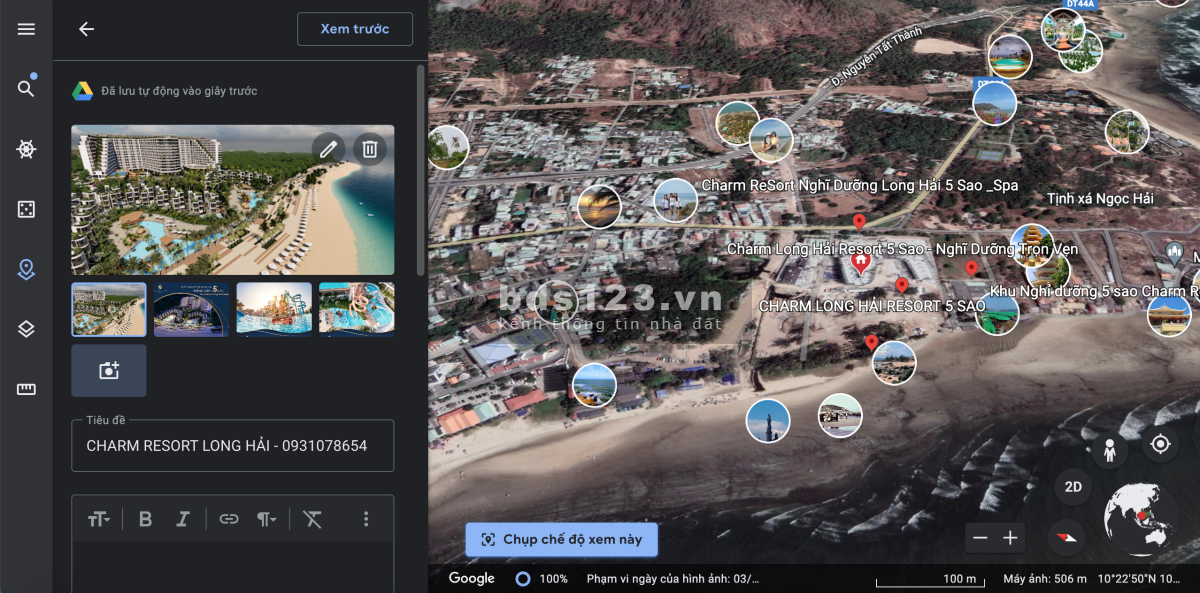Screen dimensions: 1200x593
Task: Open more options in text toolbar
Action: [x=366, y=518]
